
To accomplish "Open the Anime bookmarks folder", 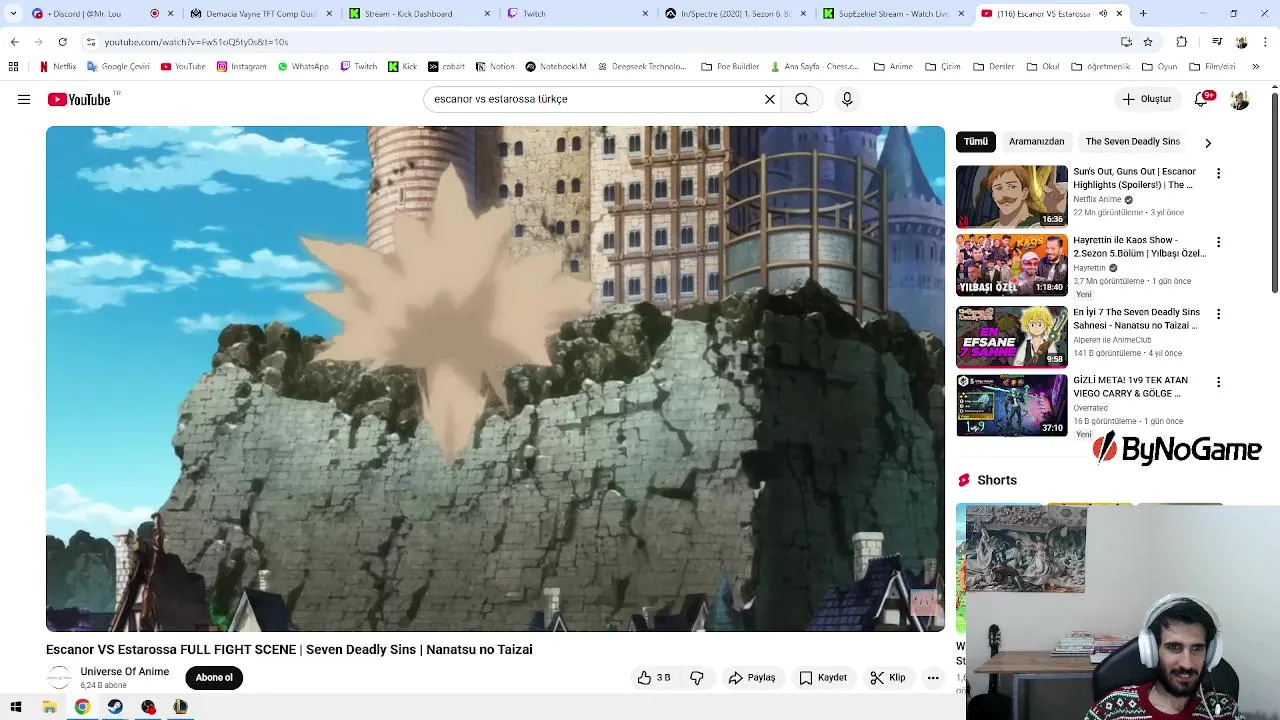I will [893, 67].
